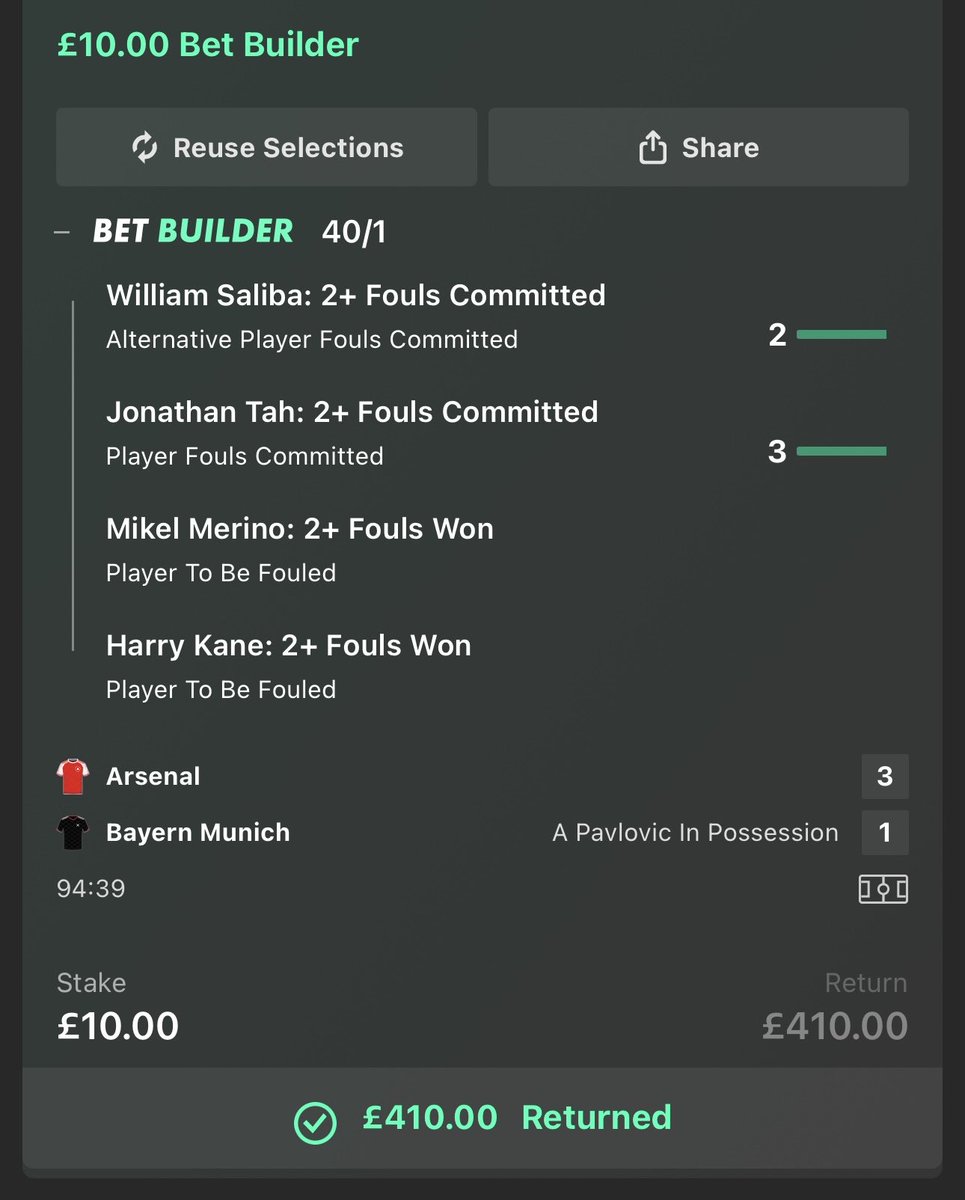This screenshot has height=1200, width=965.
Task: Click the Reuse Selections button
Action: tap(266, 147)
